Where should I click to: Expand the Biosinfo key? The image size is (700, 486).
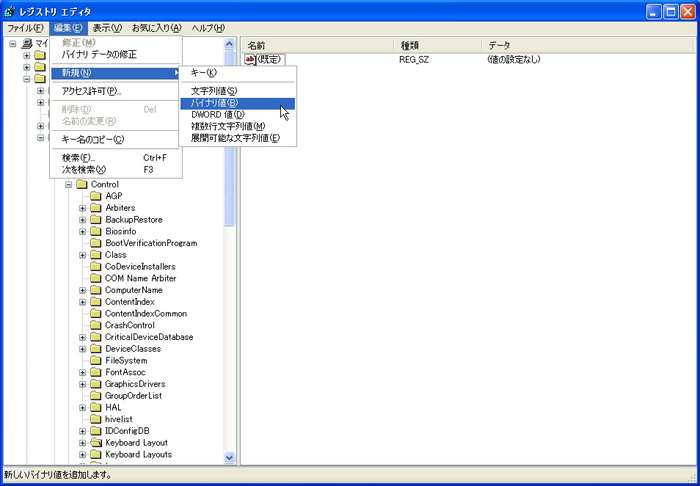pos(83,231)
